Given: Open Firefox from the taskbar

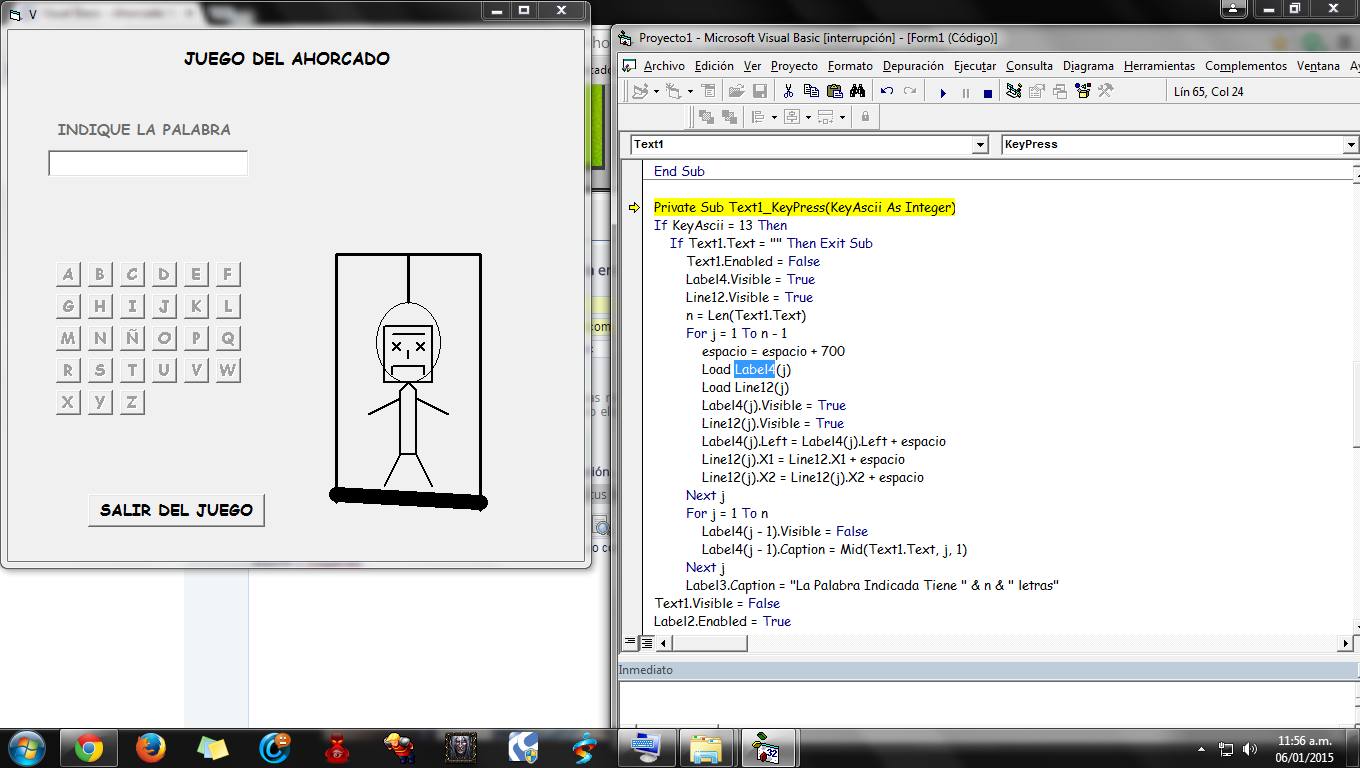Looking at the screenshot, I should [151, 747].
